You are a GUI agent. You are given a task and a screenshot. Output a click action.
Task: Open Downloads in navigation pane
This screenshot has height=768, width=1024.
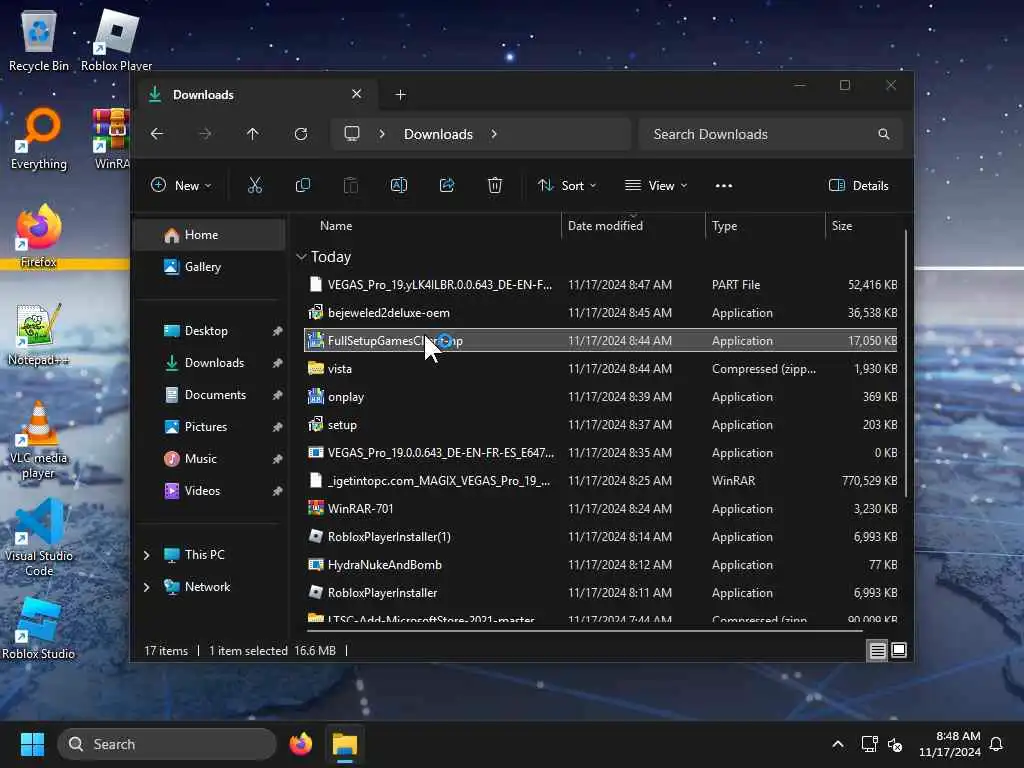click(x=209, y=362)
